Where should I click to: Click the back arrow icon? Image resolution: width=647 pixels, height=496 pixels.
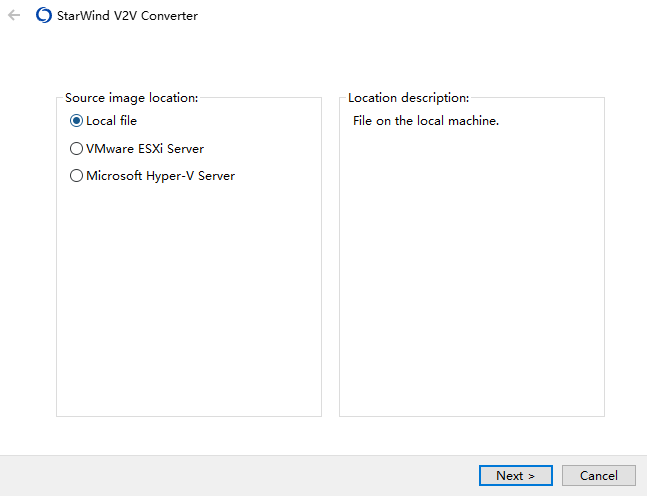point(14,16)
